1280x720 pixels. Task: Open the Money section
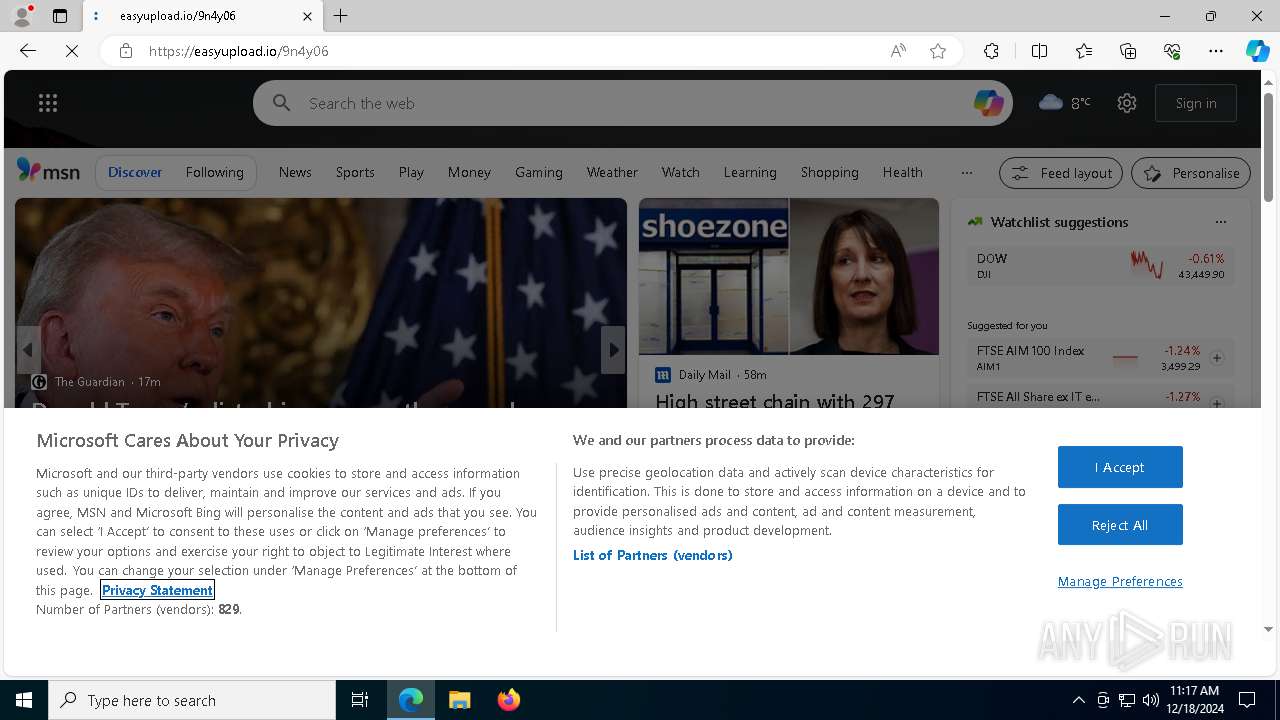click(469, 172)
